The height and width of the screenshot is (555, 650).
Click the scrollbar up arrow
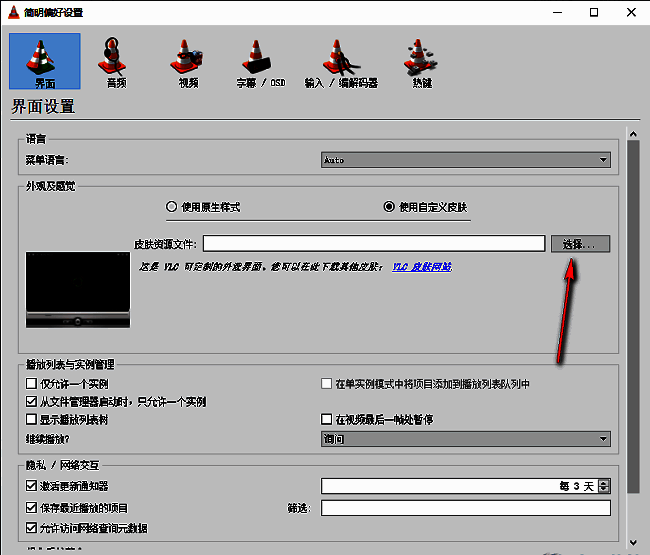click(x=633, y=134)
